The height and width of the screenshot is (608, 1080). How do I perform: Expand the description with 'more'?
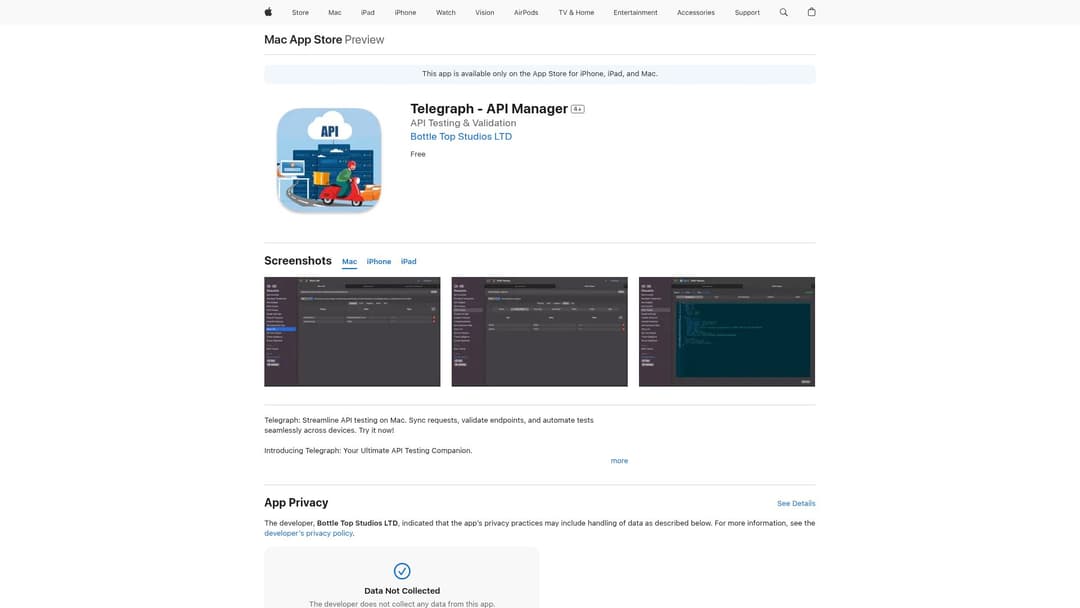click(619, 461)
